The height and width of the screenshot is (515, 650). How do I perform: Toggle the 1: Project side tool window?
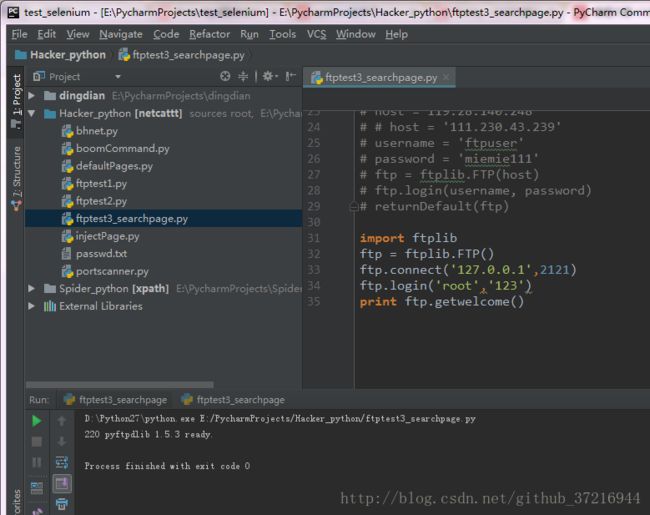click(15, 97)
